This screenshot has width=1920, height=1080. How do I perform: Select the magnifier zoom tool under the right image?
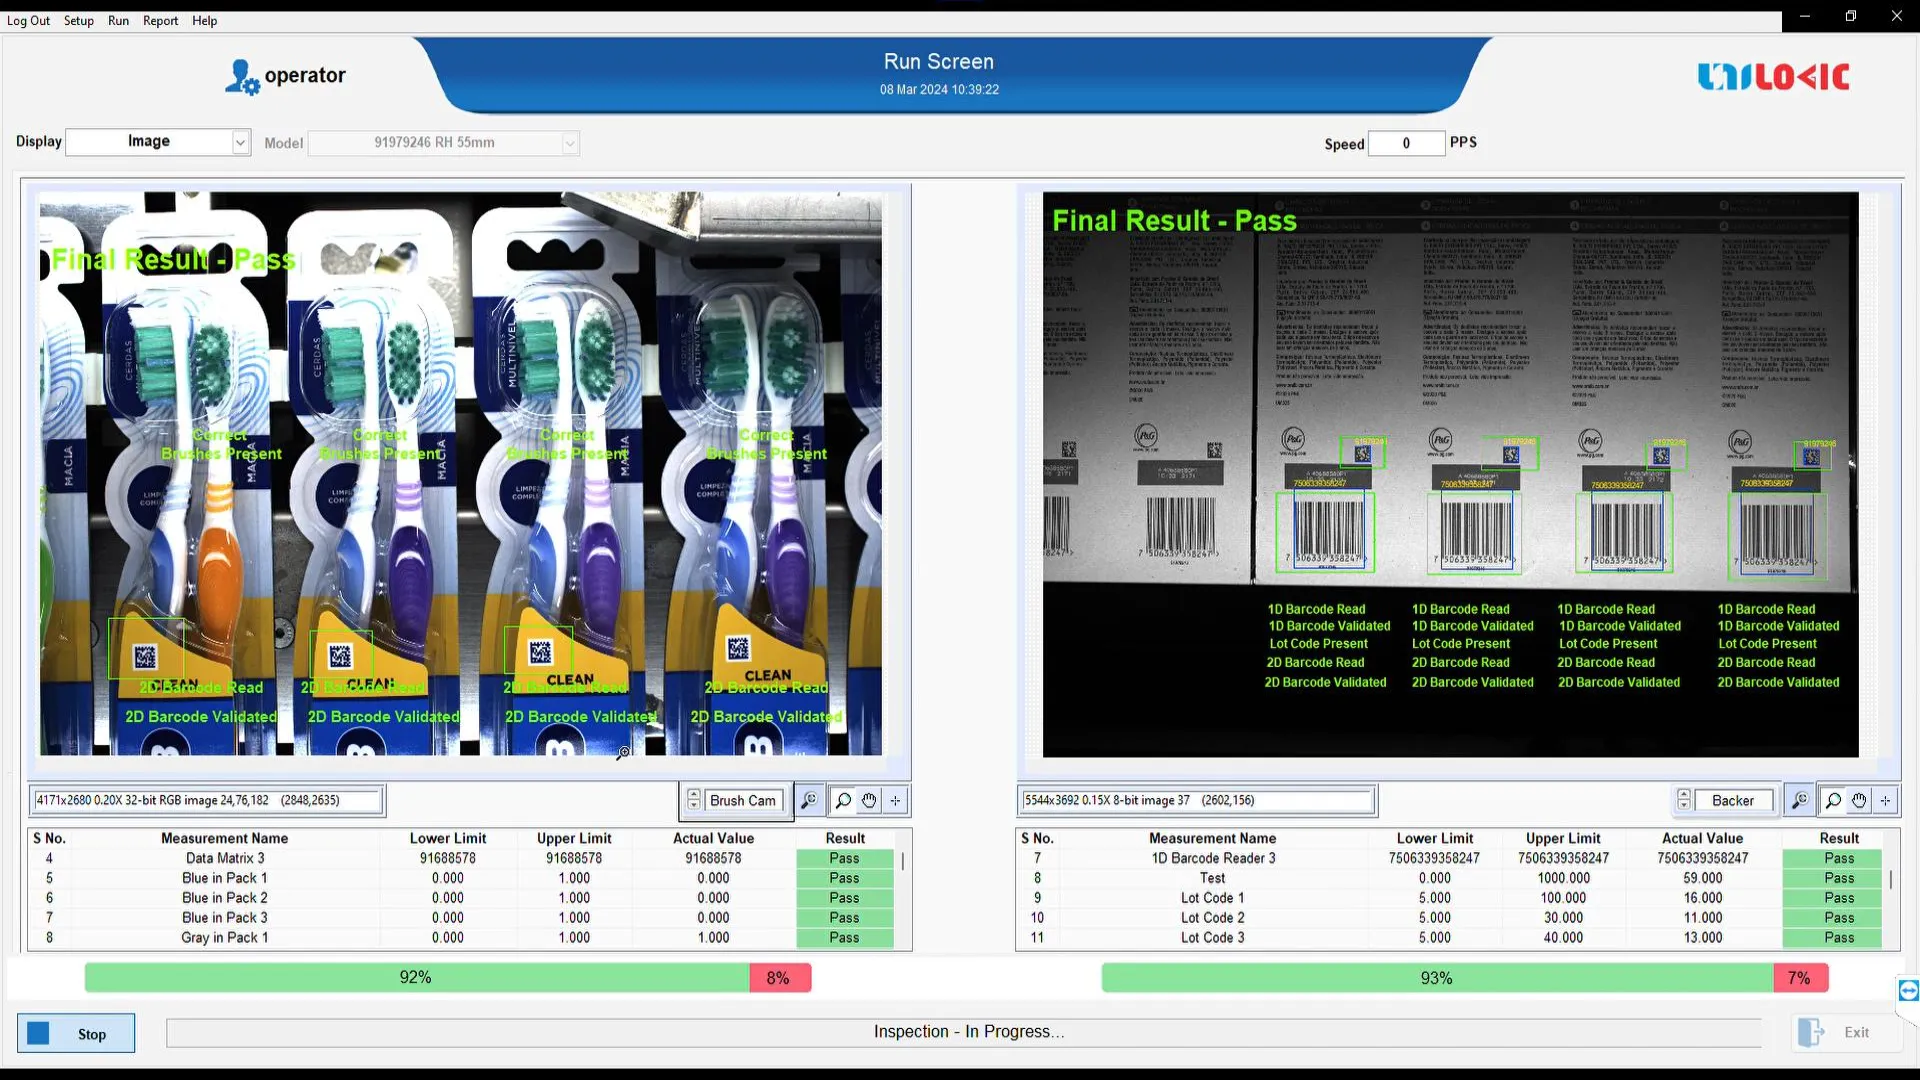point(1833,800)
